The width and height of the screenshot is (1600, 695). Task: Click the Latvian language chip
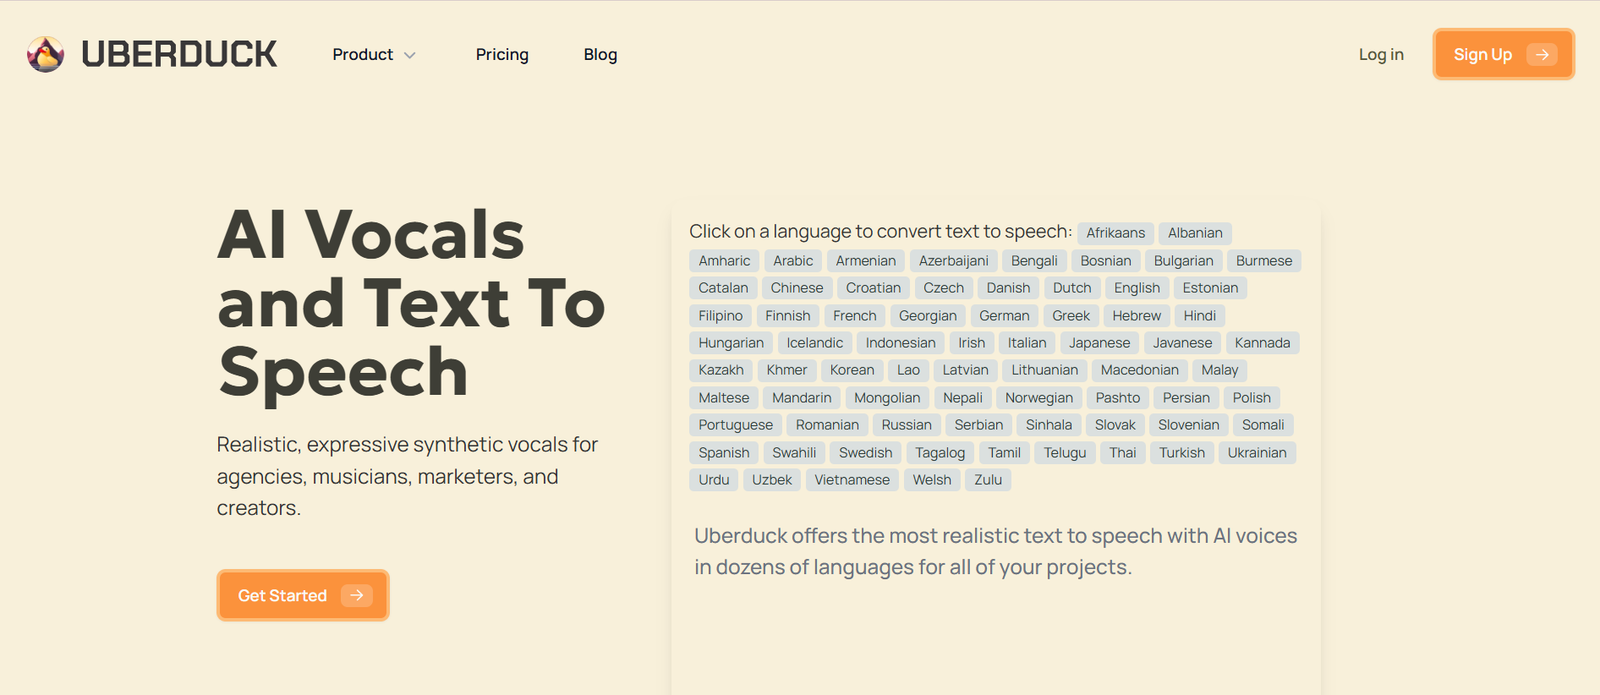(965, 370)
